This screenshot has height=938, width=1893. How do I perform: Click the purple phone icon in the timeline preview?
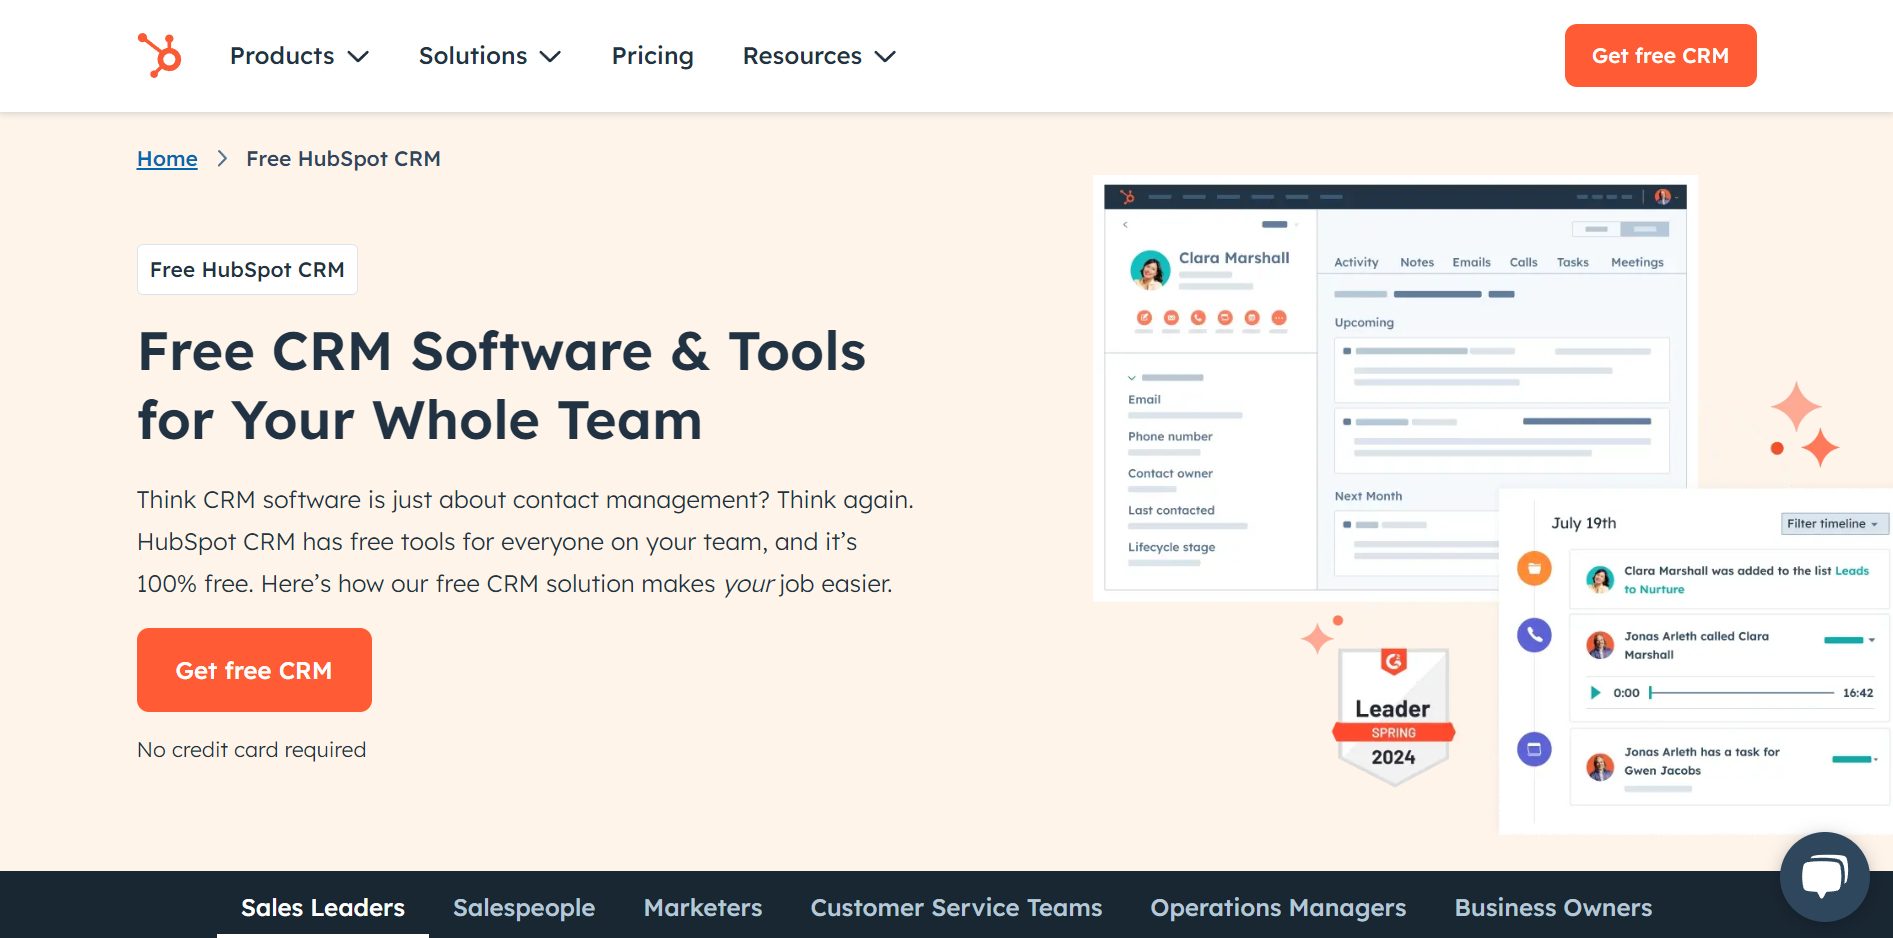click(1534, 635)
